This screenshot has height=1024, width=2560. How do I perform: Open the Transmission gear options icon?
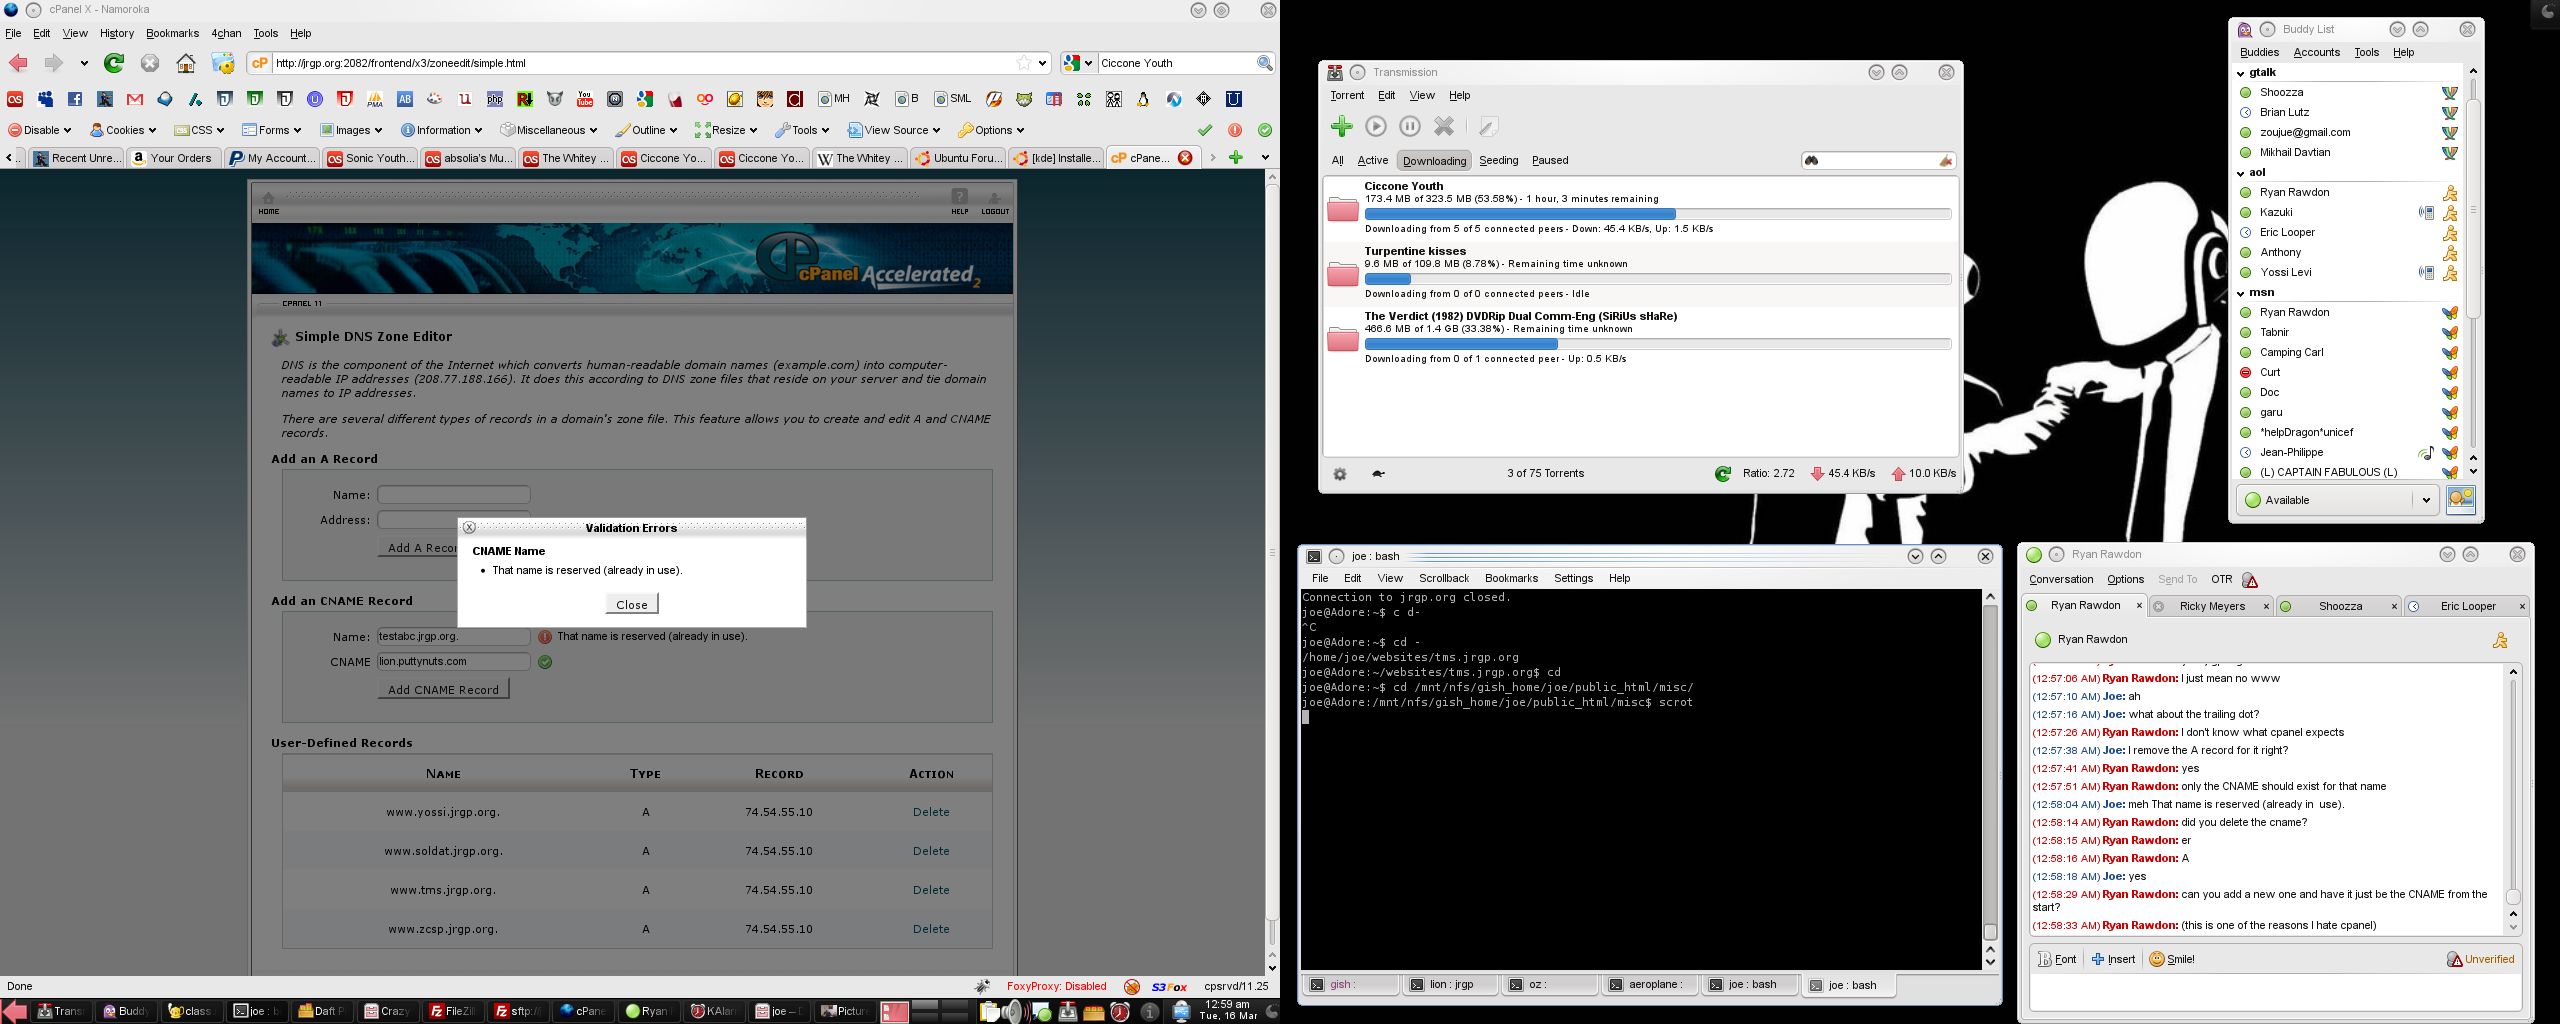[x=1340, y=474]
